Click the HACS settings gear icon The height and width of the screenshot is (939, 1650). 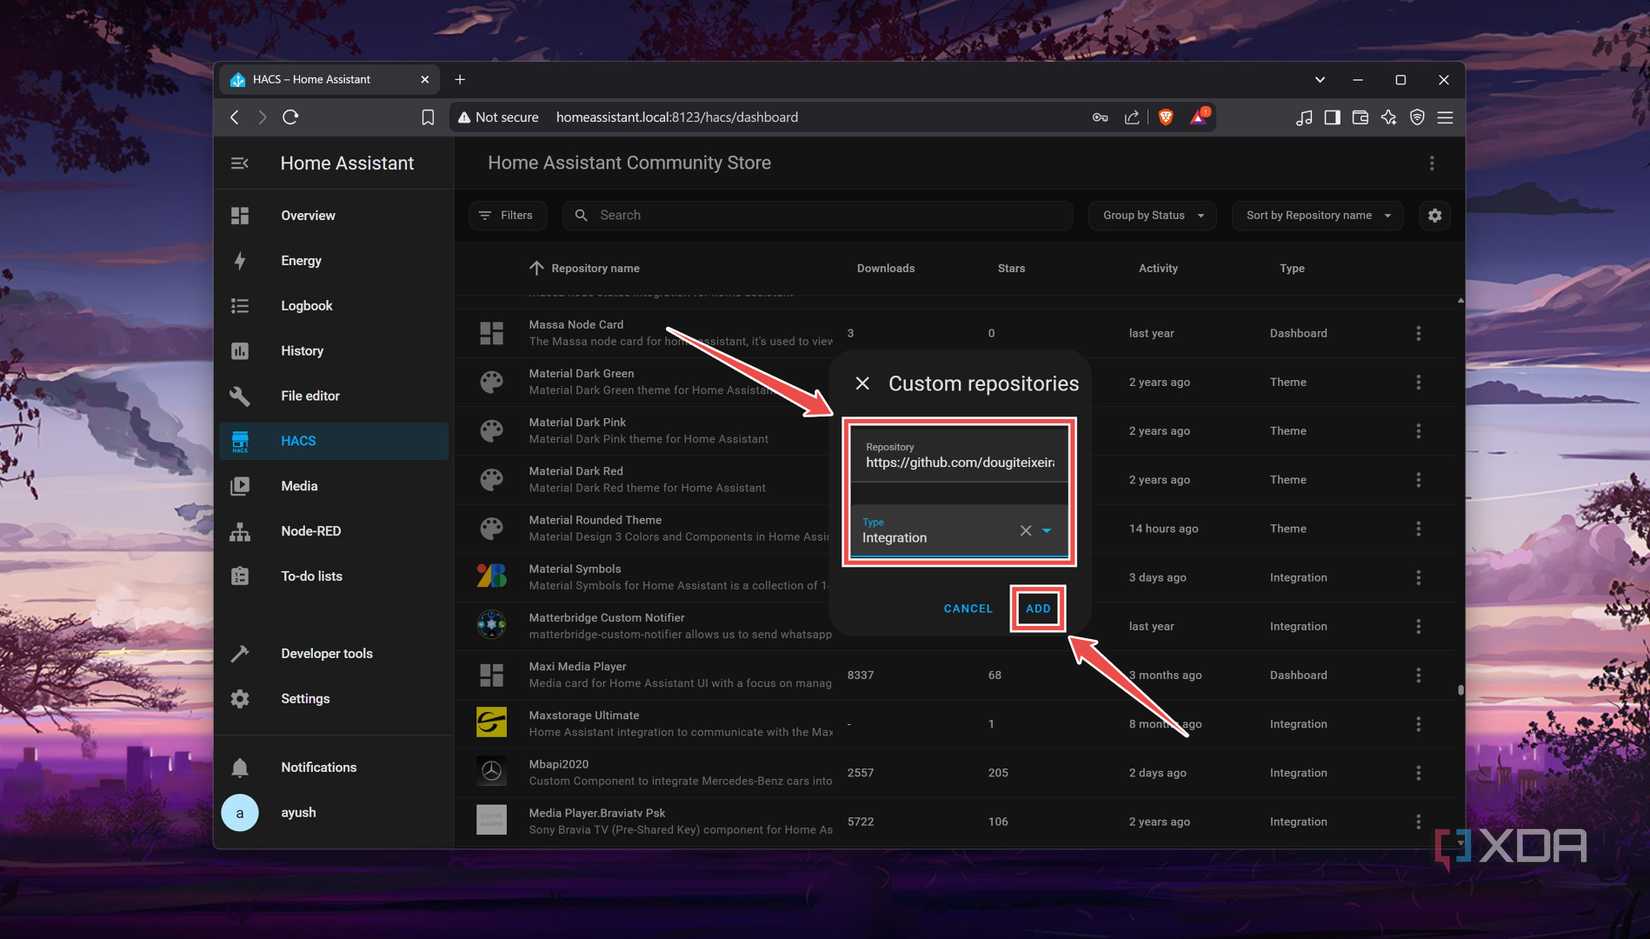click(x=1434, y=215)
